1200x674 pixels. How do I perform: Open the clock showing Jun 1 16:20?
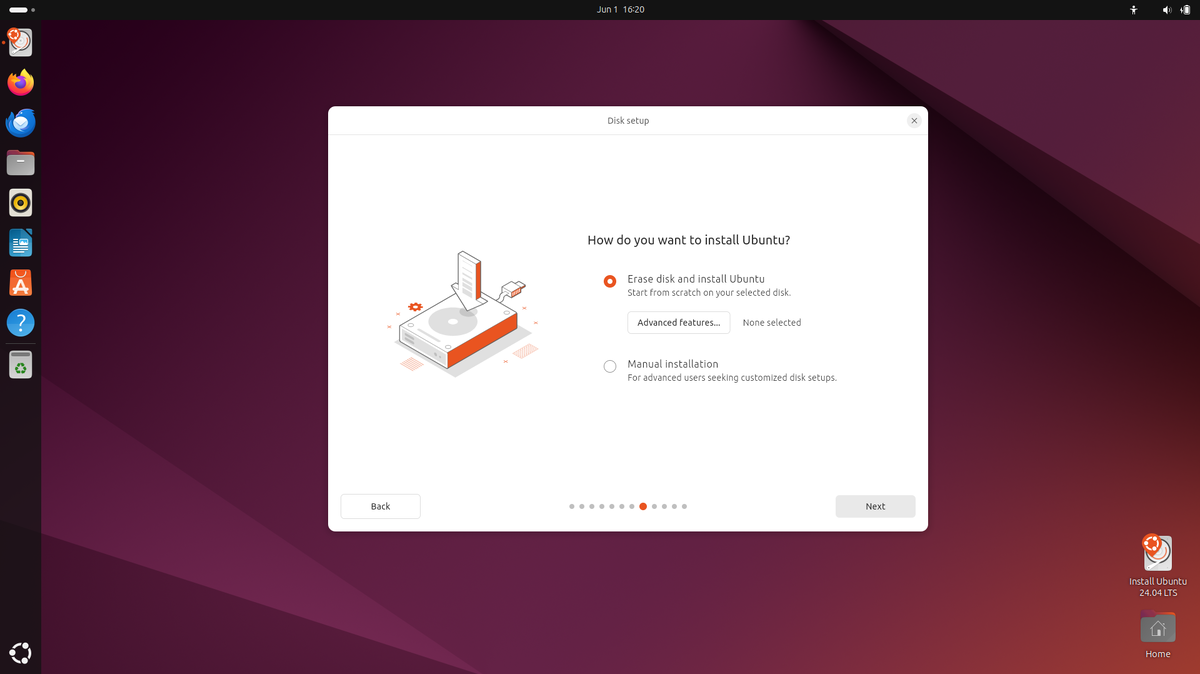click(x=620, y=9)
